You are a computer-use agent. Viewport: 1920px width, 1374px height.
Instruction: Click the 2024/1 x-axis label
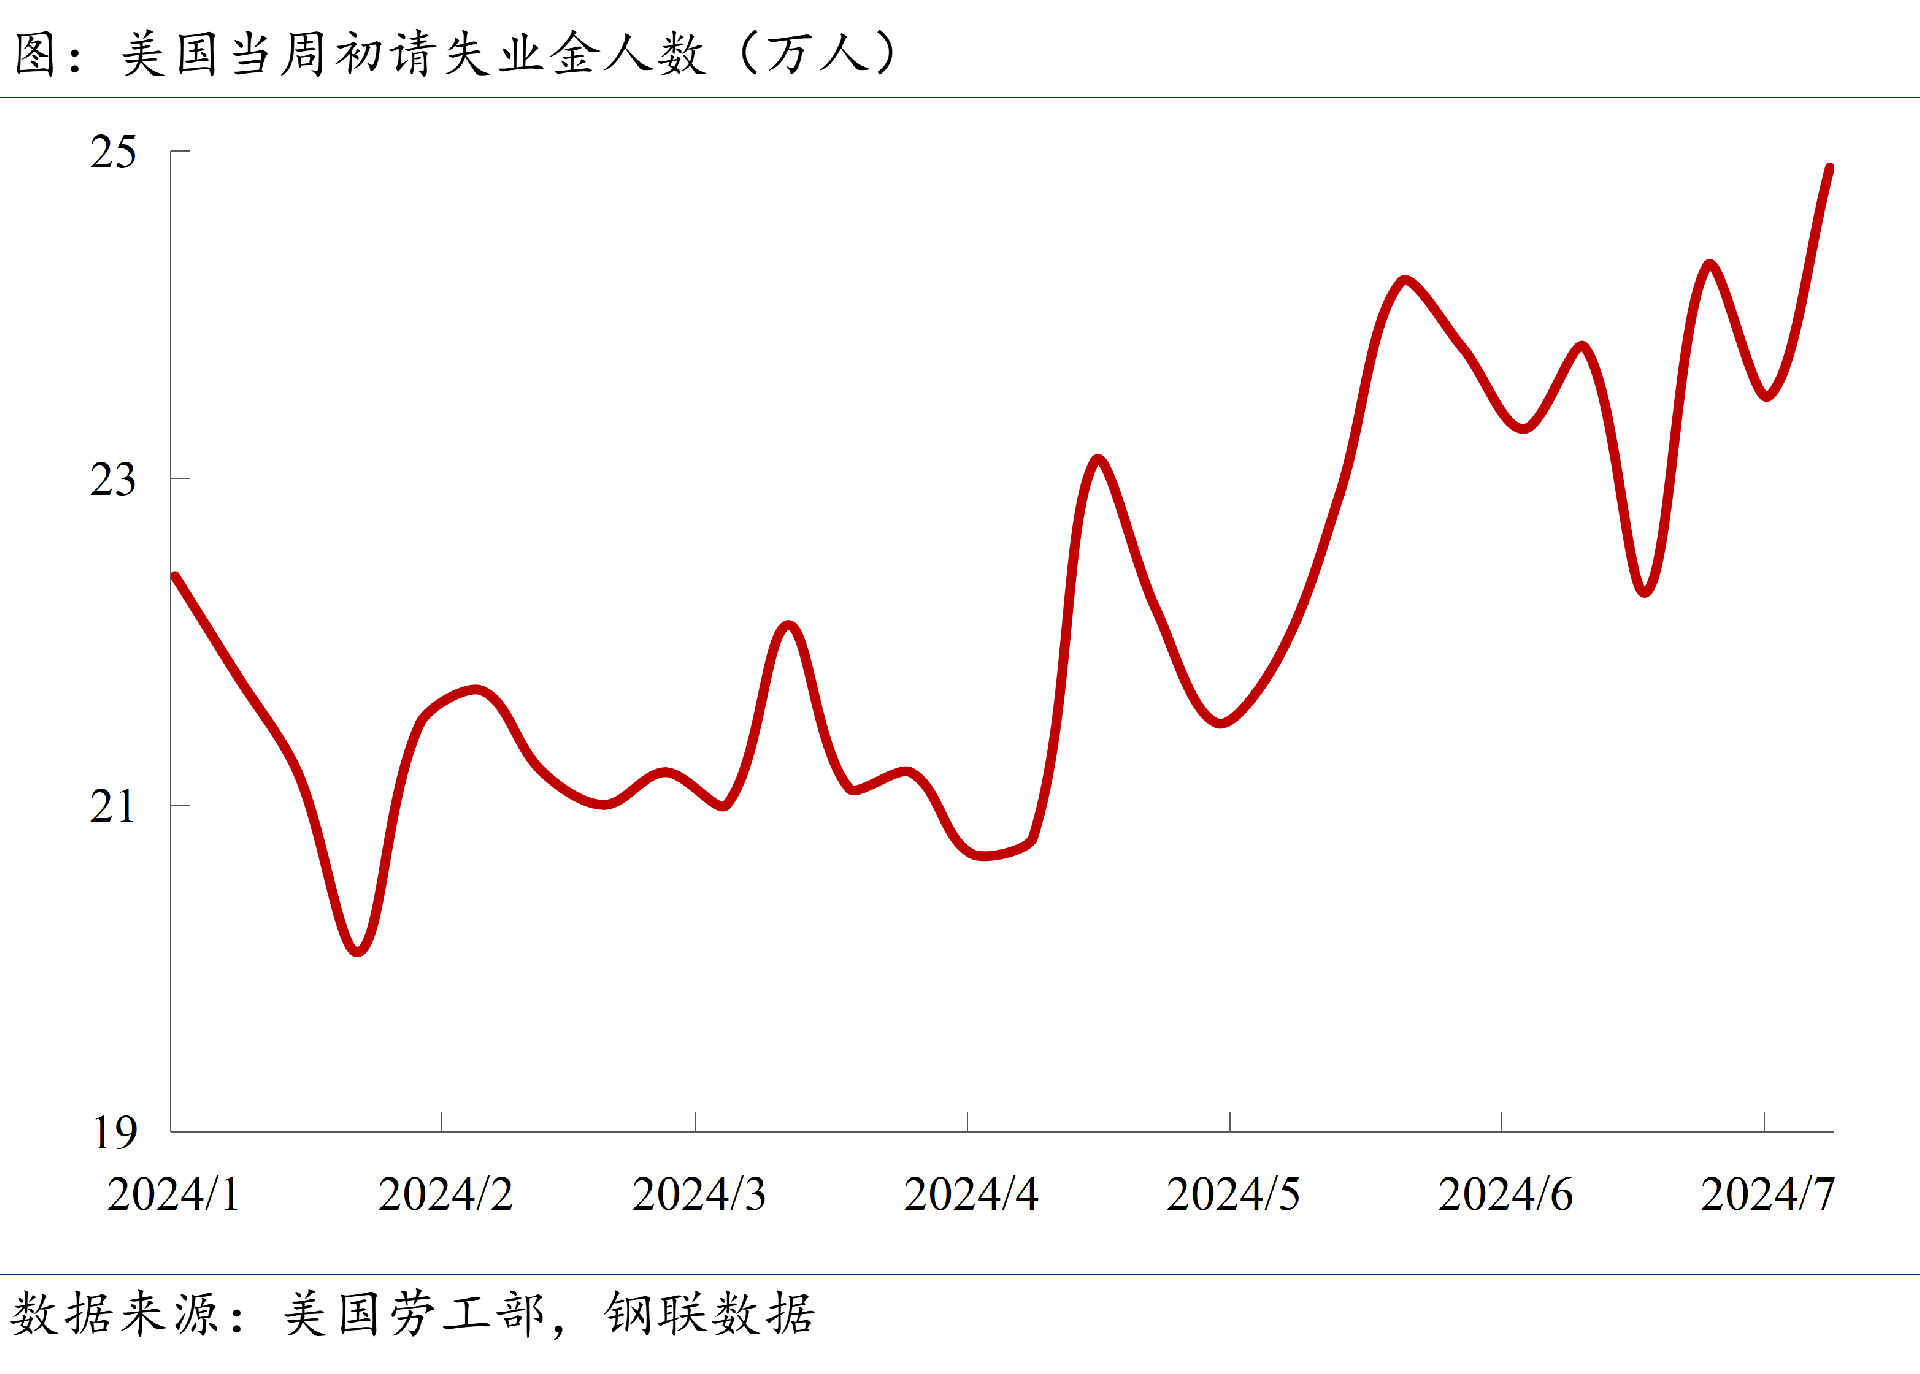tap(174, 1194)
